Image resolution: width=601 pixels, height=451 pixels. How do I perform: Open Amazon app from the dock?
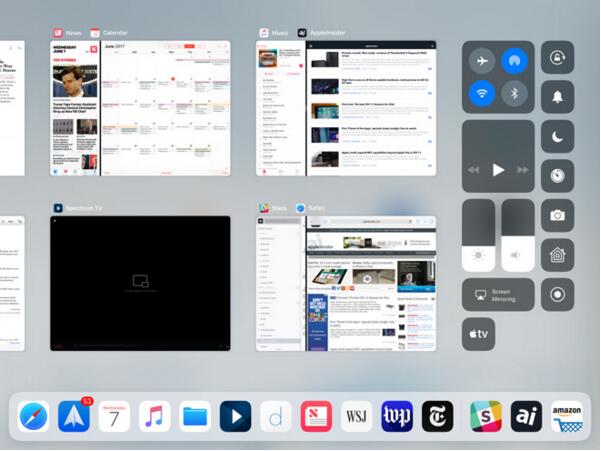(x=567, y=416)
